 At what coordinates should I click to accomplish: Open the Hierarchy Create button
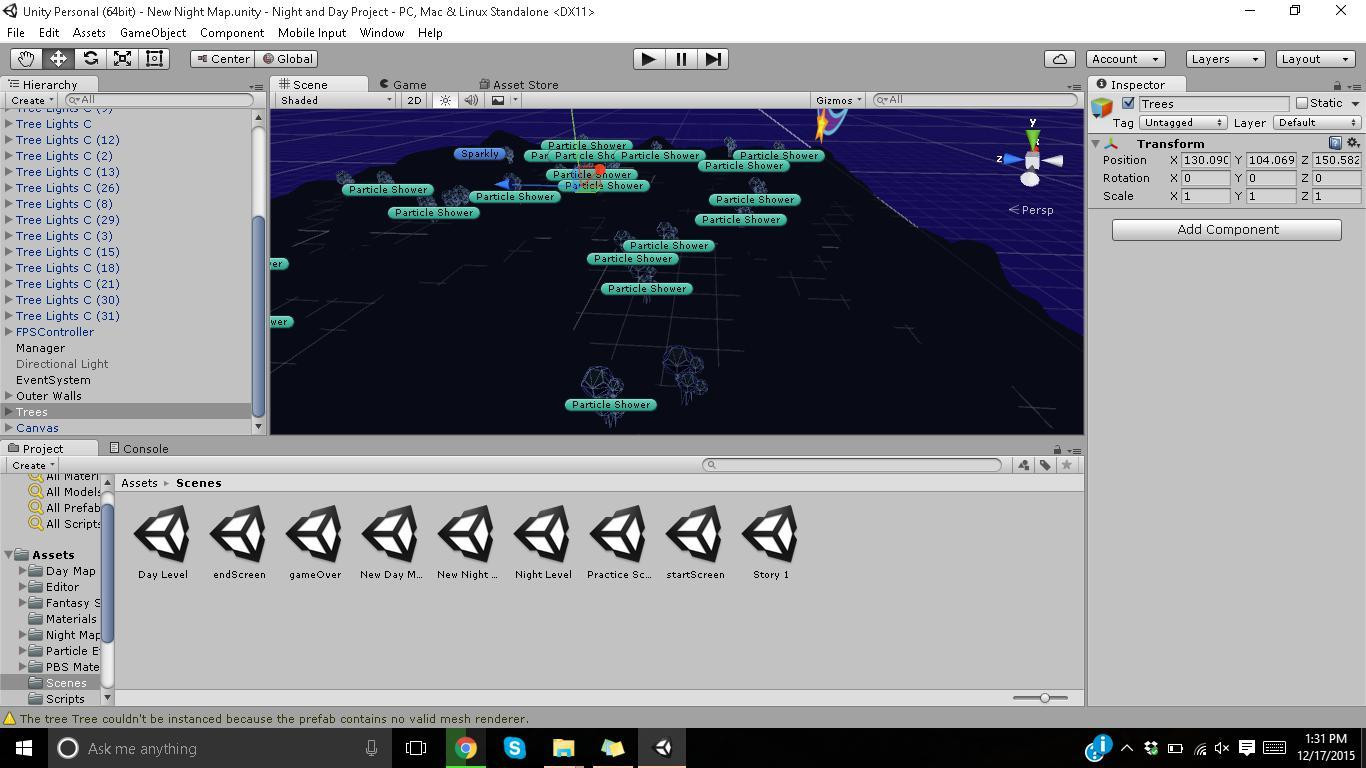coord(31,100)
